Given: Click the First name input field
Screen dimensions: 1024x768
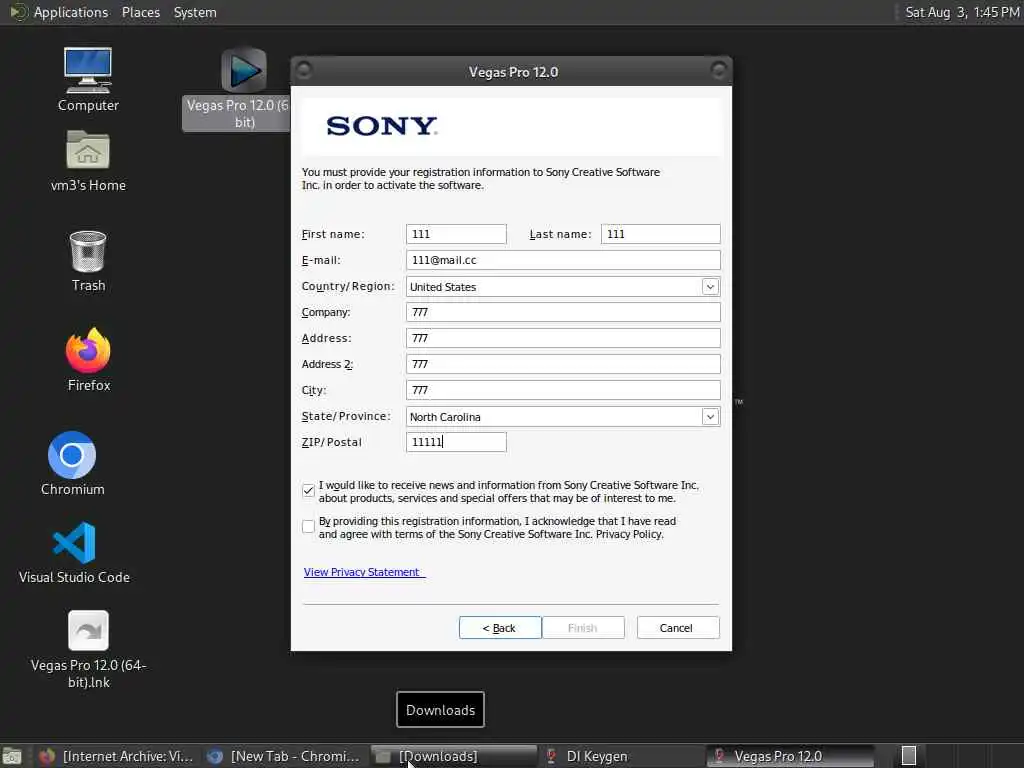Looking at the screenshot, I should point(456,234).
